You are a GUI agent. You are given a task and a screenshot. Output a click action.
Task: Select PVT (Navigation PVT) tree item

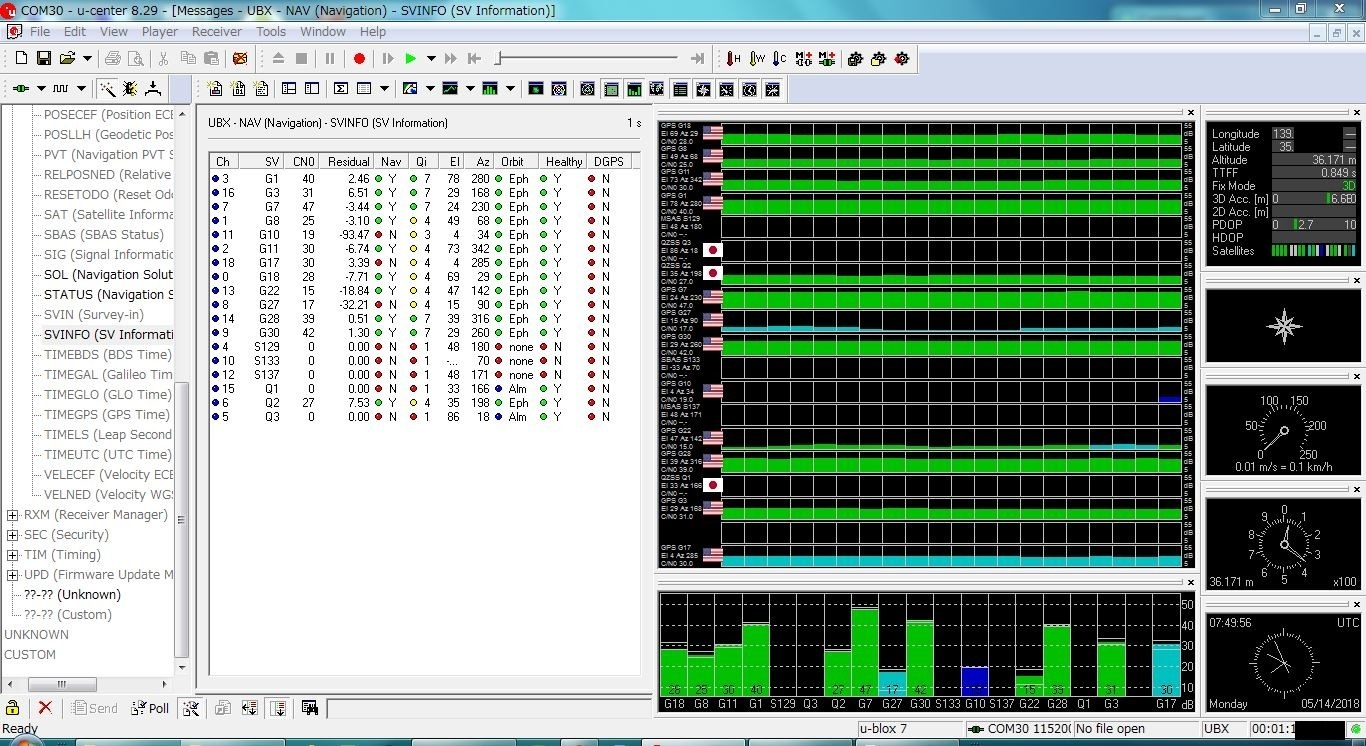pos(108,155)
